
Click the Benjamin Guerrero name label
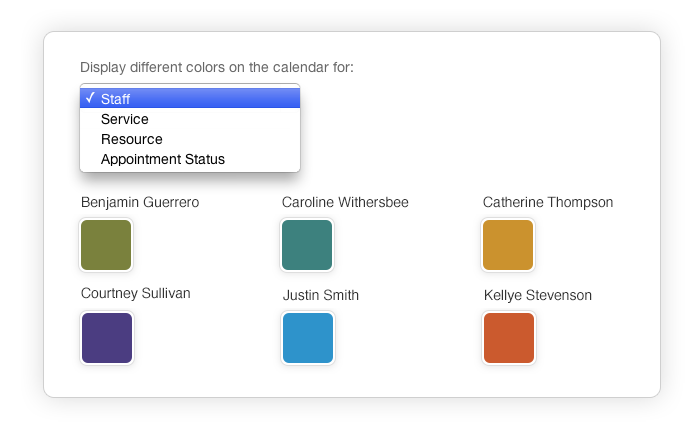140,203
